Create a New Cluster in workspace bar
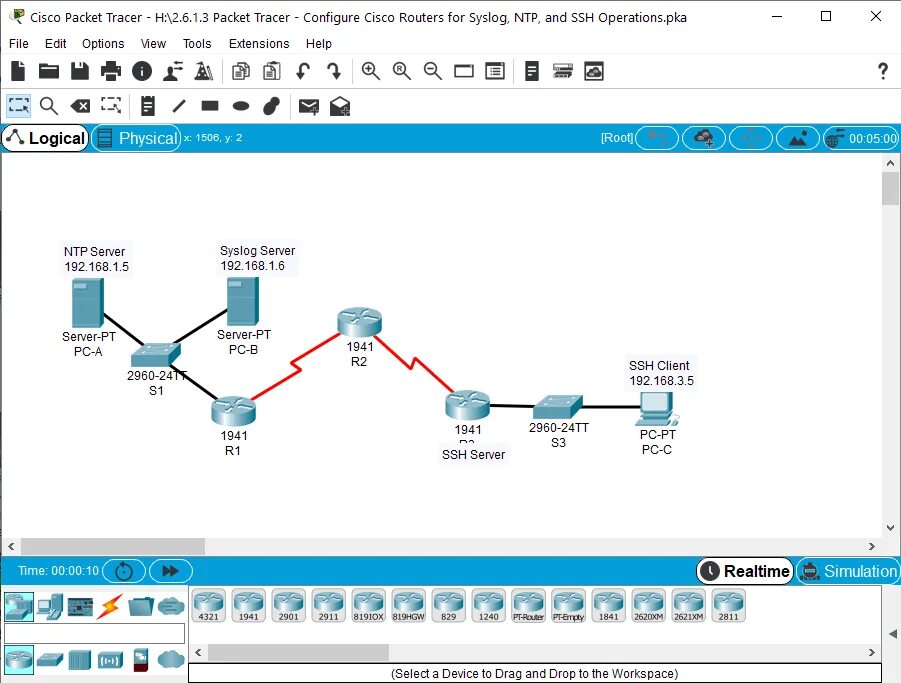Viewport: 901px width, 683px height. pos(704,138)
